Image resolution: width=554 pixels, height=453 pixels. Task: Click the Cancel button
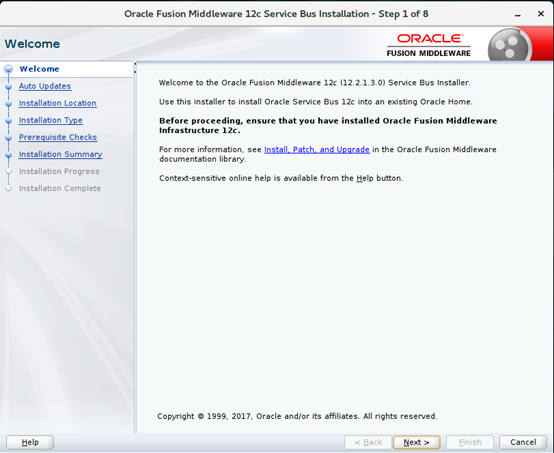coord(523,442)
